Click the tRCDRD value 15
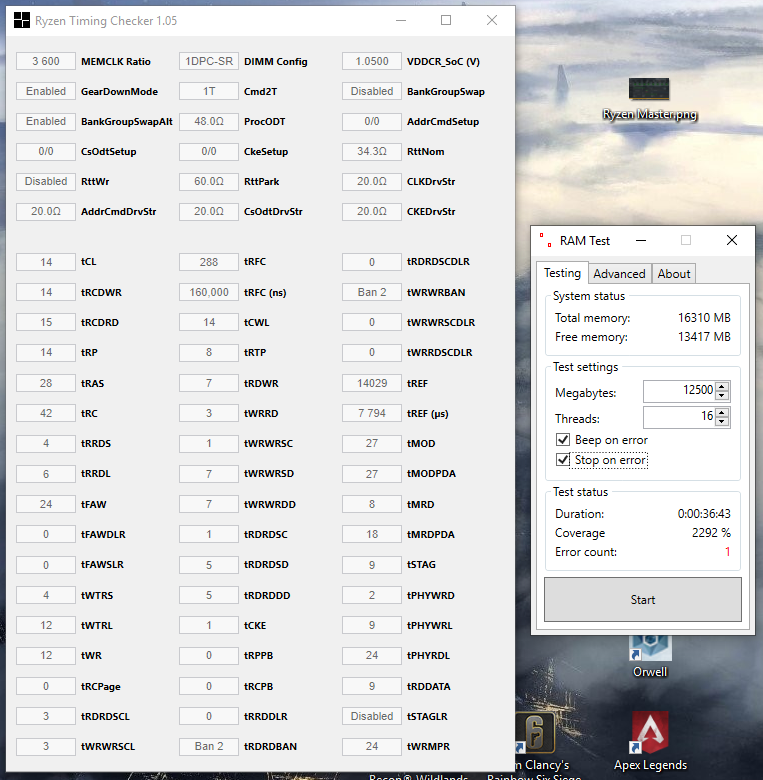Viewport: 763px width, 780px height. pyautogui.click(x=46, y=322)
